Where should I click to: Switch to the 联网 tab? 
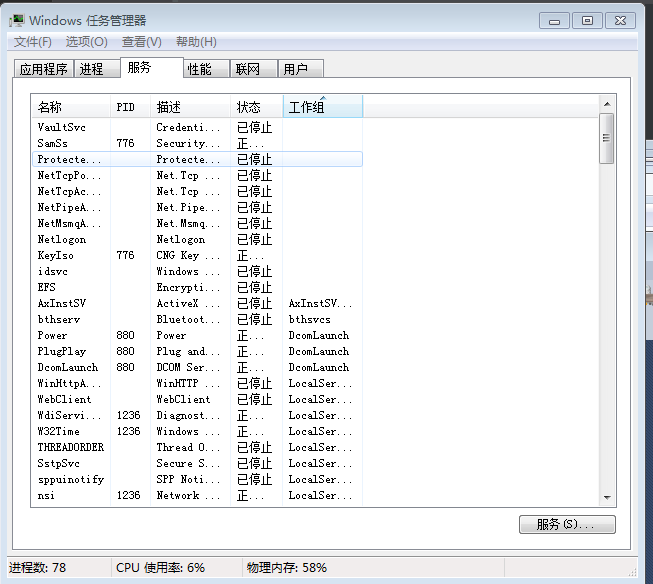pos(254,69)
